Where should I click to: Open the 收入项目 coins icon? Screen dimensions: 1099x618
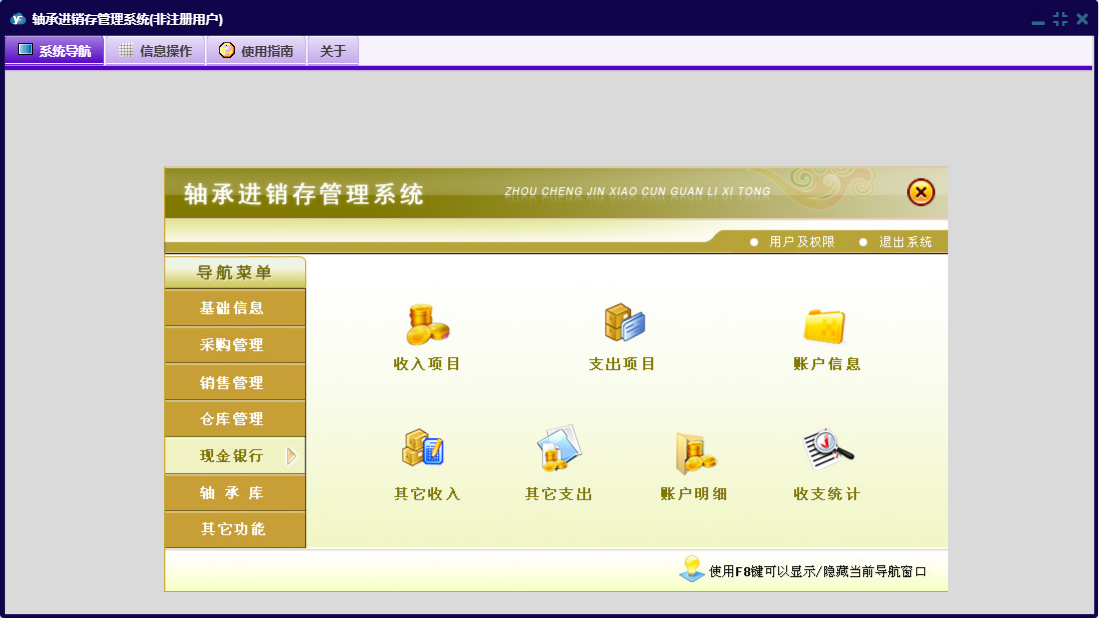pyautogui.click(x=427, y=325)
